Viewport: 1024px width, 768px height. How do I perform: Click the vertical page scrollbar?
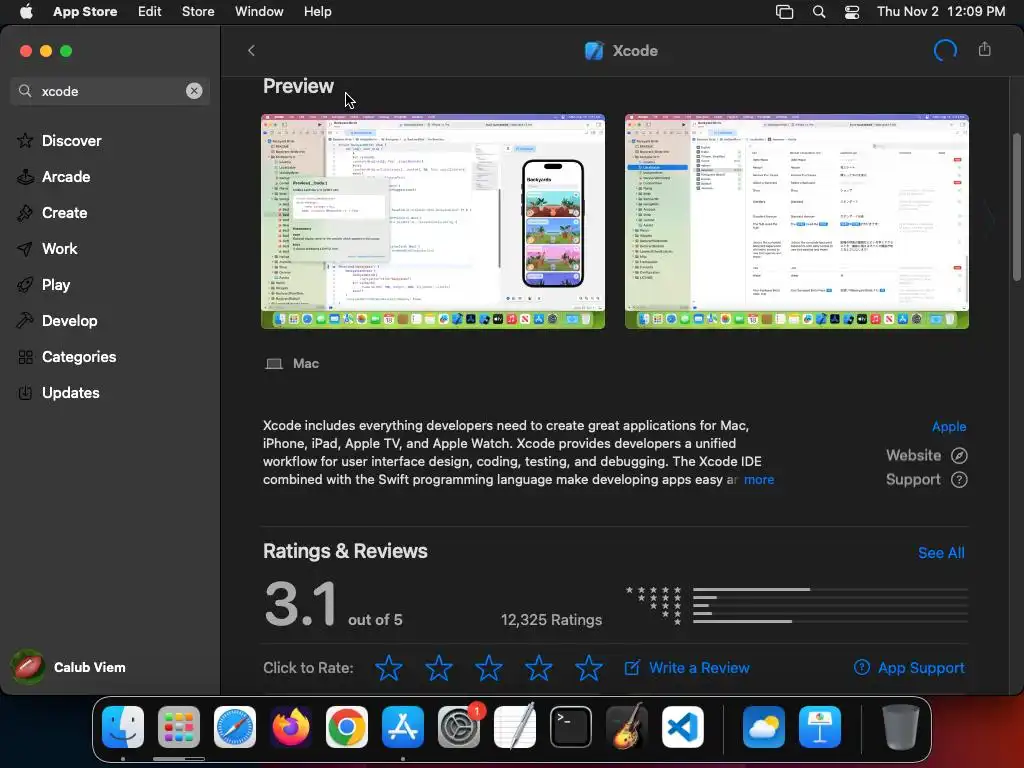(1016, 207)
